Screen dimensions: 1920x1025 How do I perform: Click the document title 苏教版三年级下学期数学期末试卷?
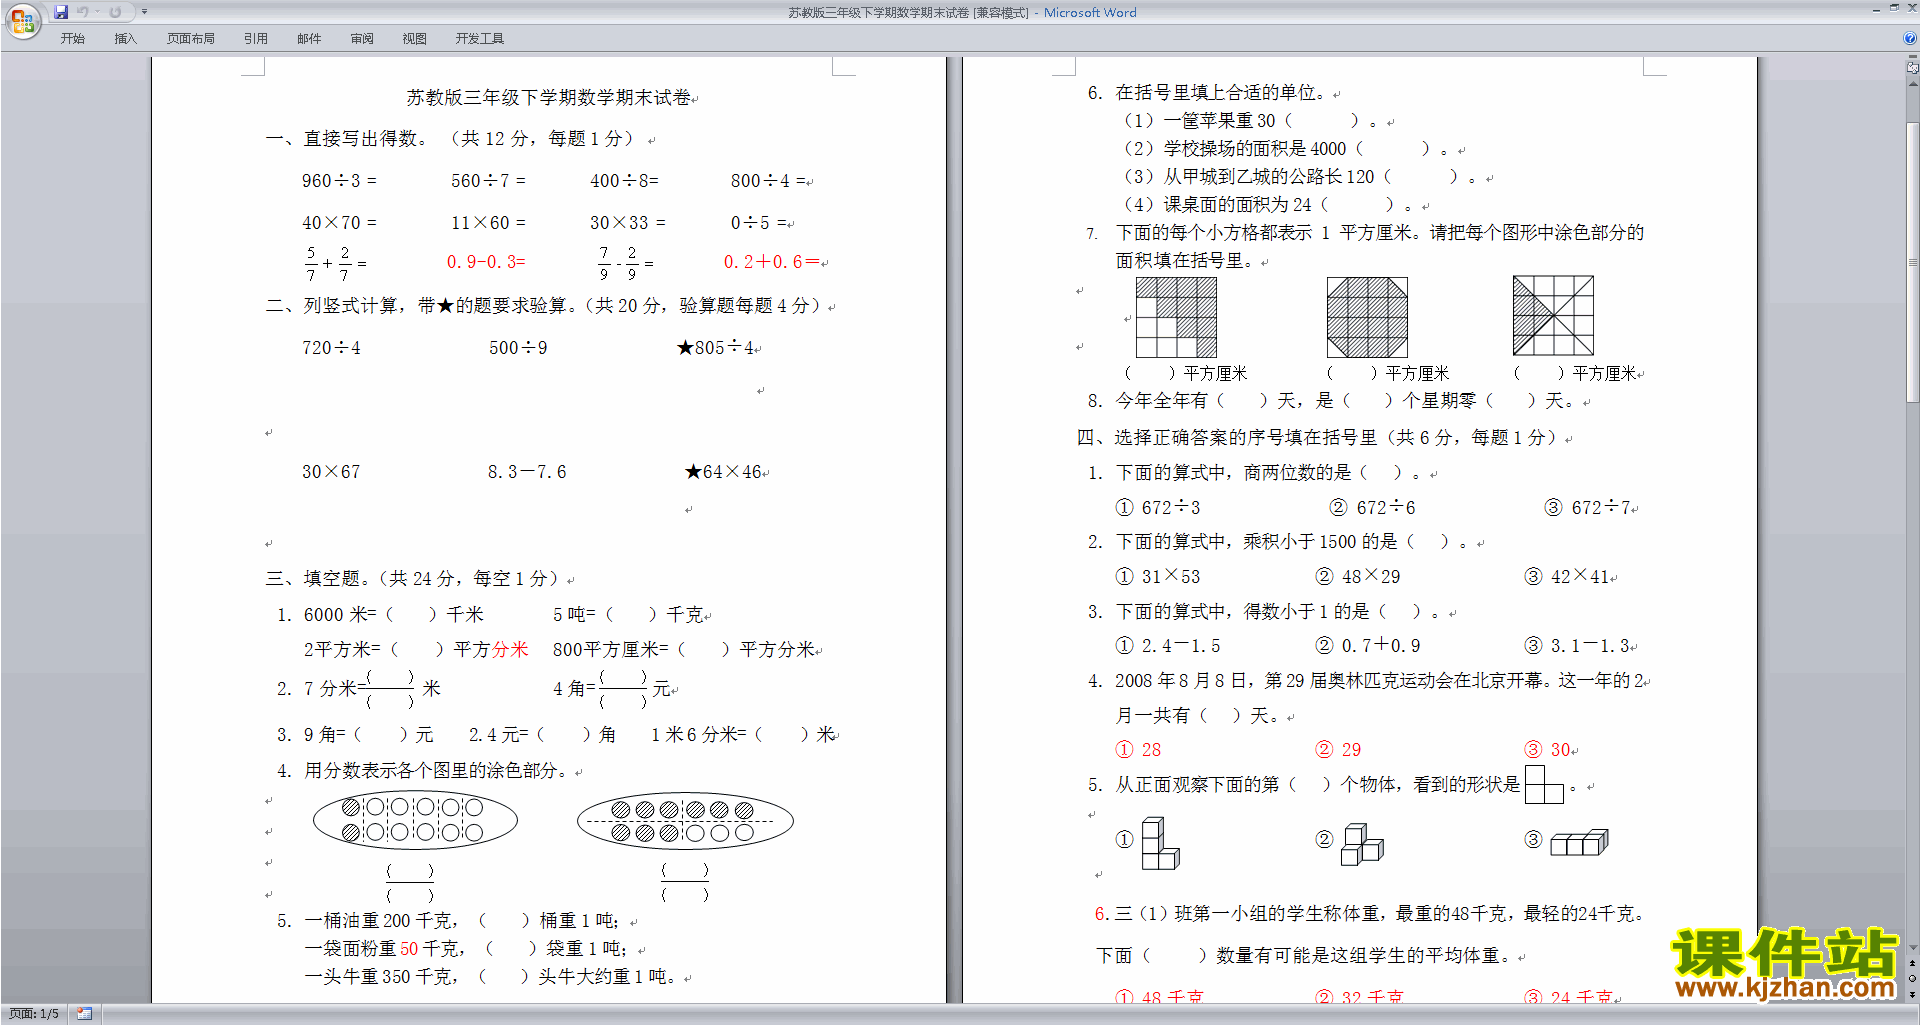(x=549, y=98)
